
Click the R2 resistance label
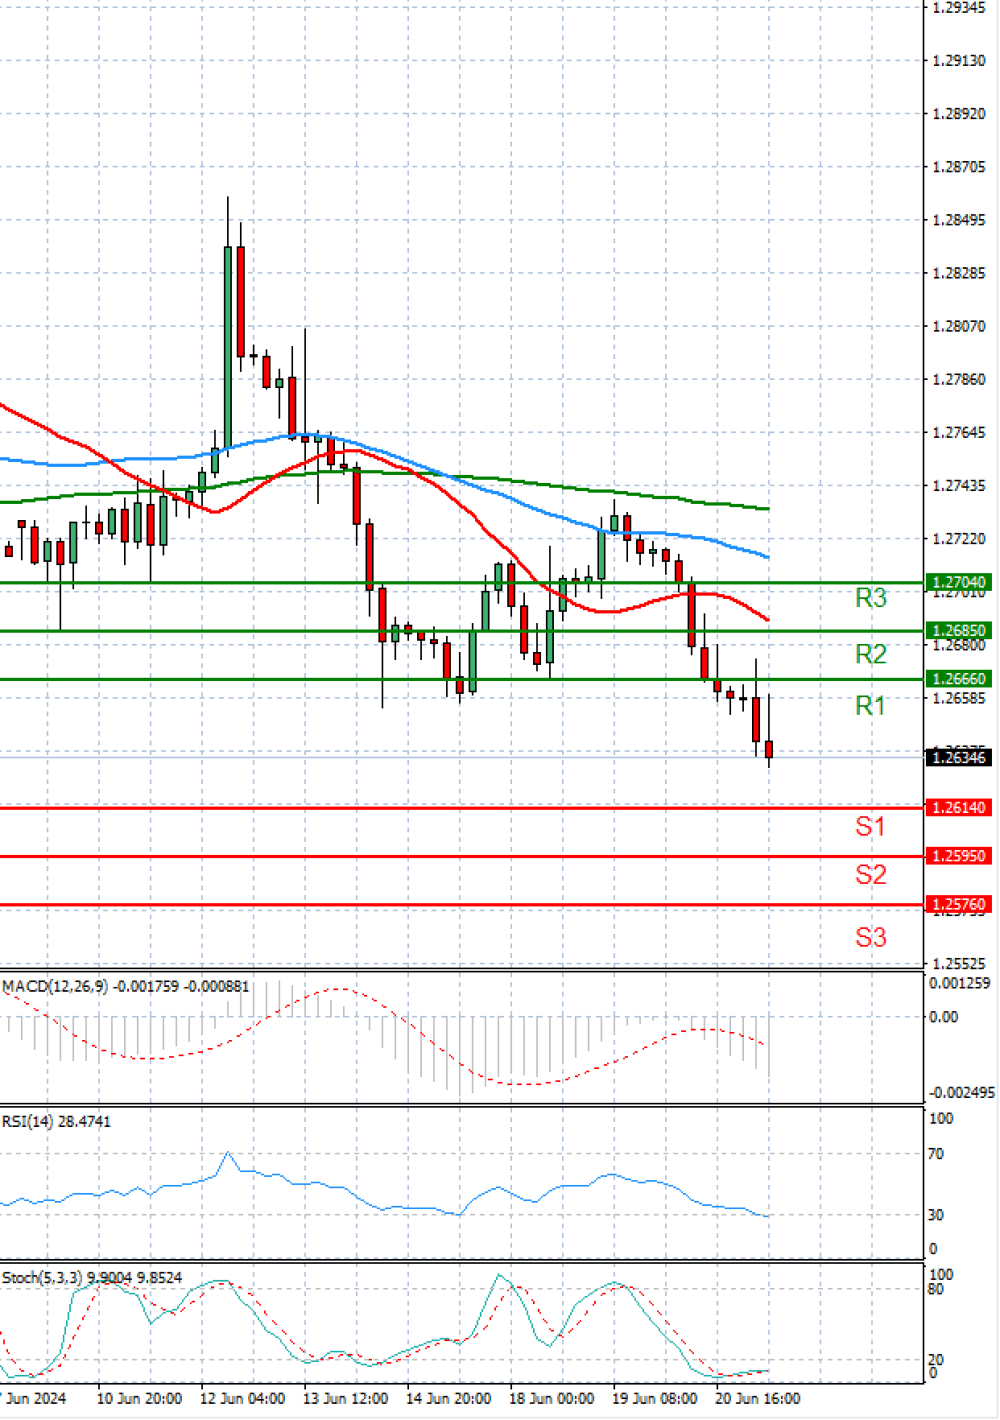(870, 654)
